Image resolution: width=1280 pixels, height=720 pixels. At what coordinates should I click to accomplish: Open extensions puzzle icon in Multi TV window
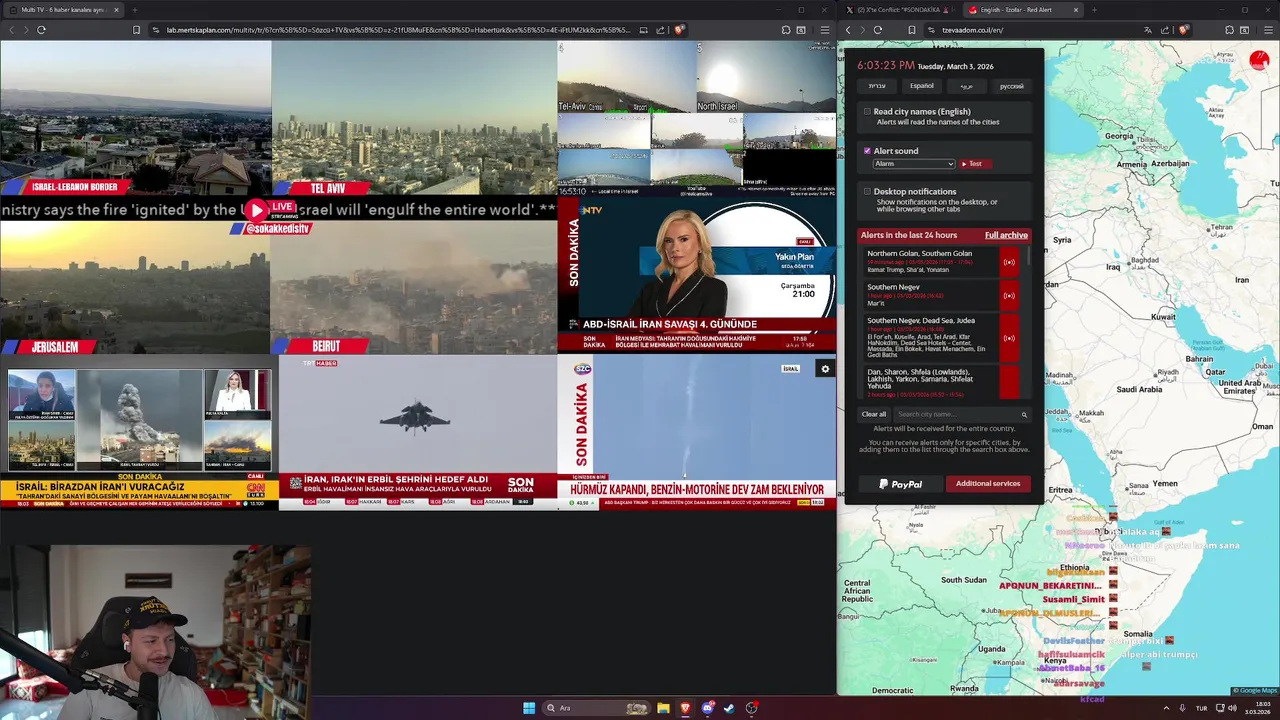[786, 30]
